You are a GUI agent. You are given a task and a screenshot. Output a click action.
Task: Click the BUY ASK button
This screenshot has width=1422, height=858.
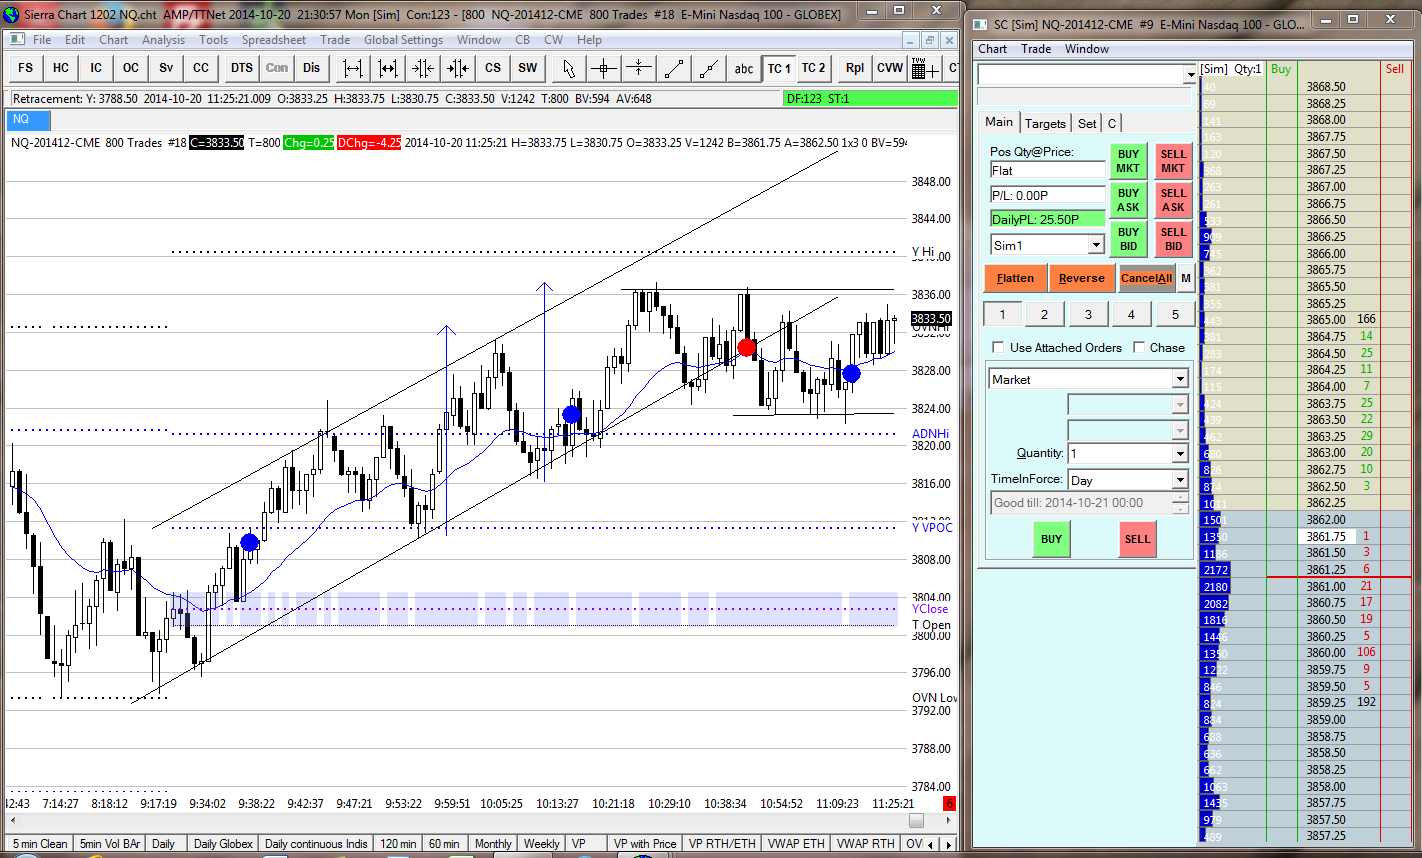point(1128,201)
